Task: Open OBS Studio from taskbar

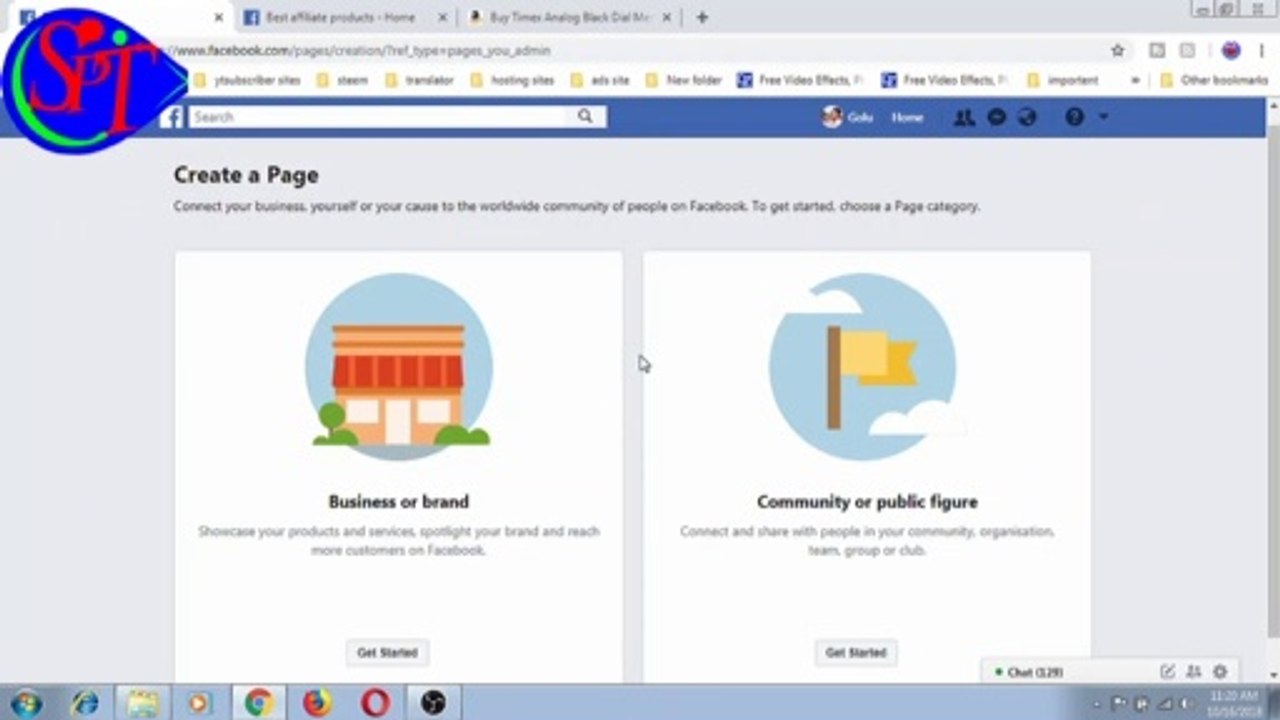Action: (x=432, y=703)
